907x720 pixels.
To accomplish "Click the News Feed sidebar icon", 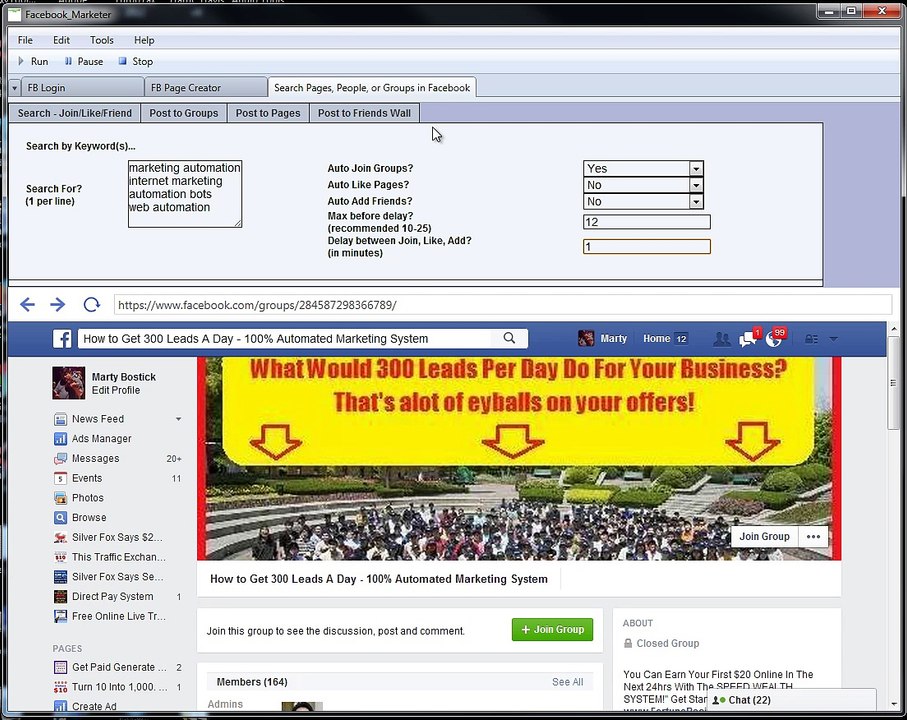I will (x=60, y=419).
